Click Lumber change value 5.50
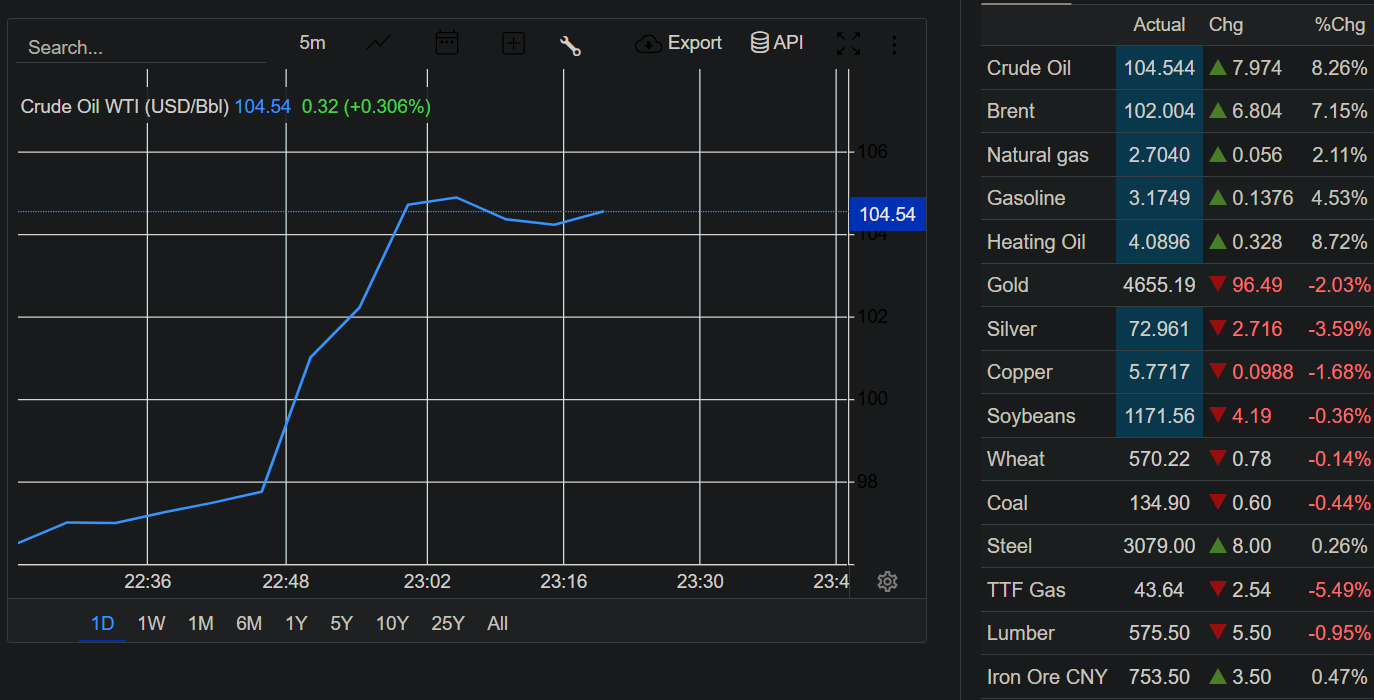1374x700 pixels. coord(1251,633)
